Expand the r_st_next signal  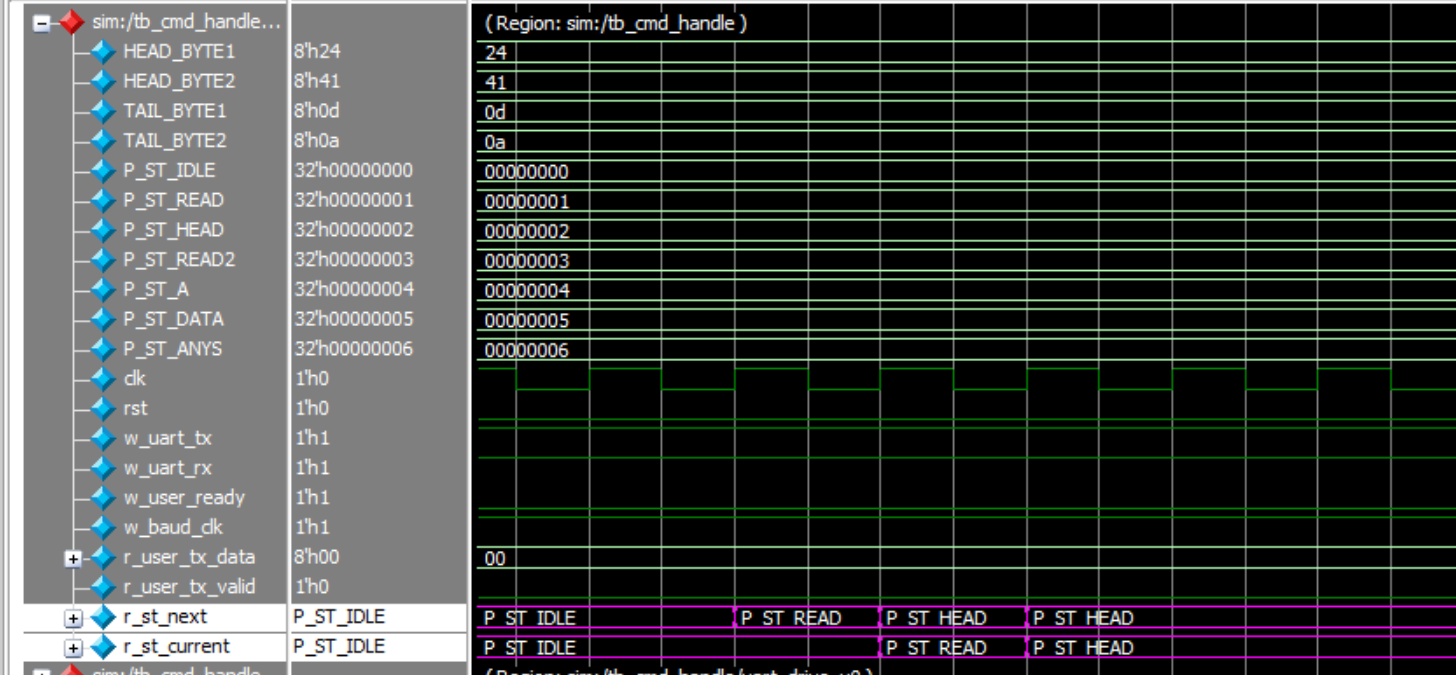(x=73, y=618)
